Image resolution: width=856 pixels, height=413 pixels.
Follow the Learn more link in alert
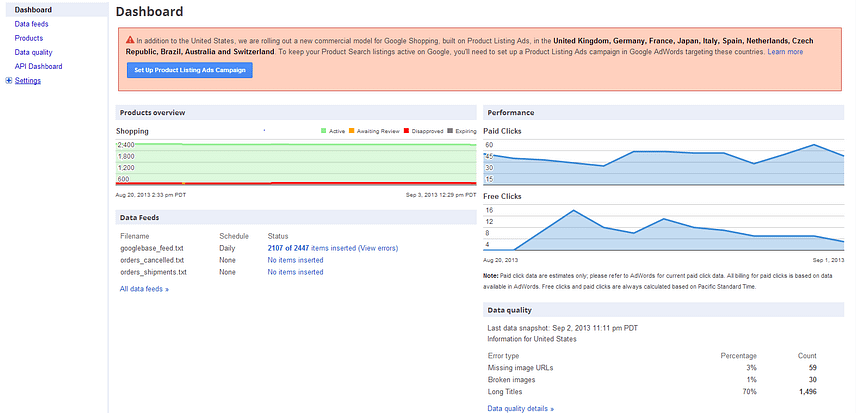coord(785,51)
